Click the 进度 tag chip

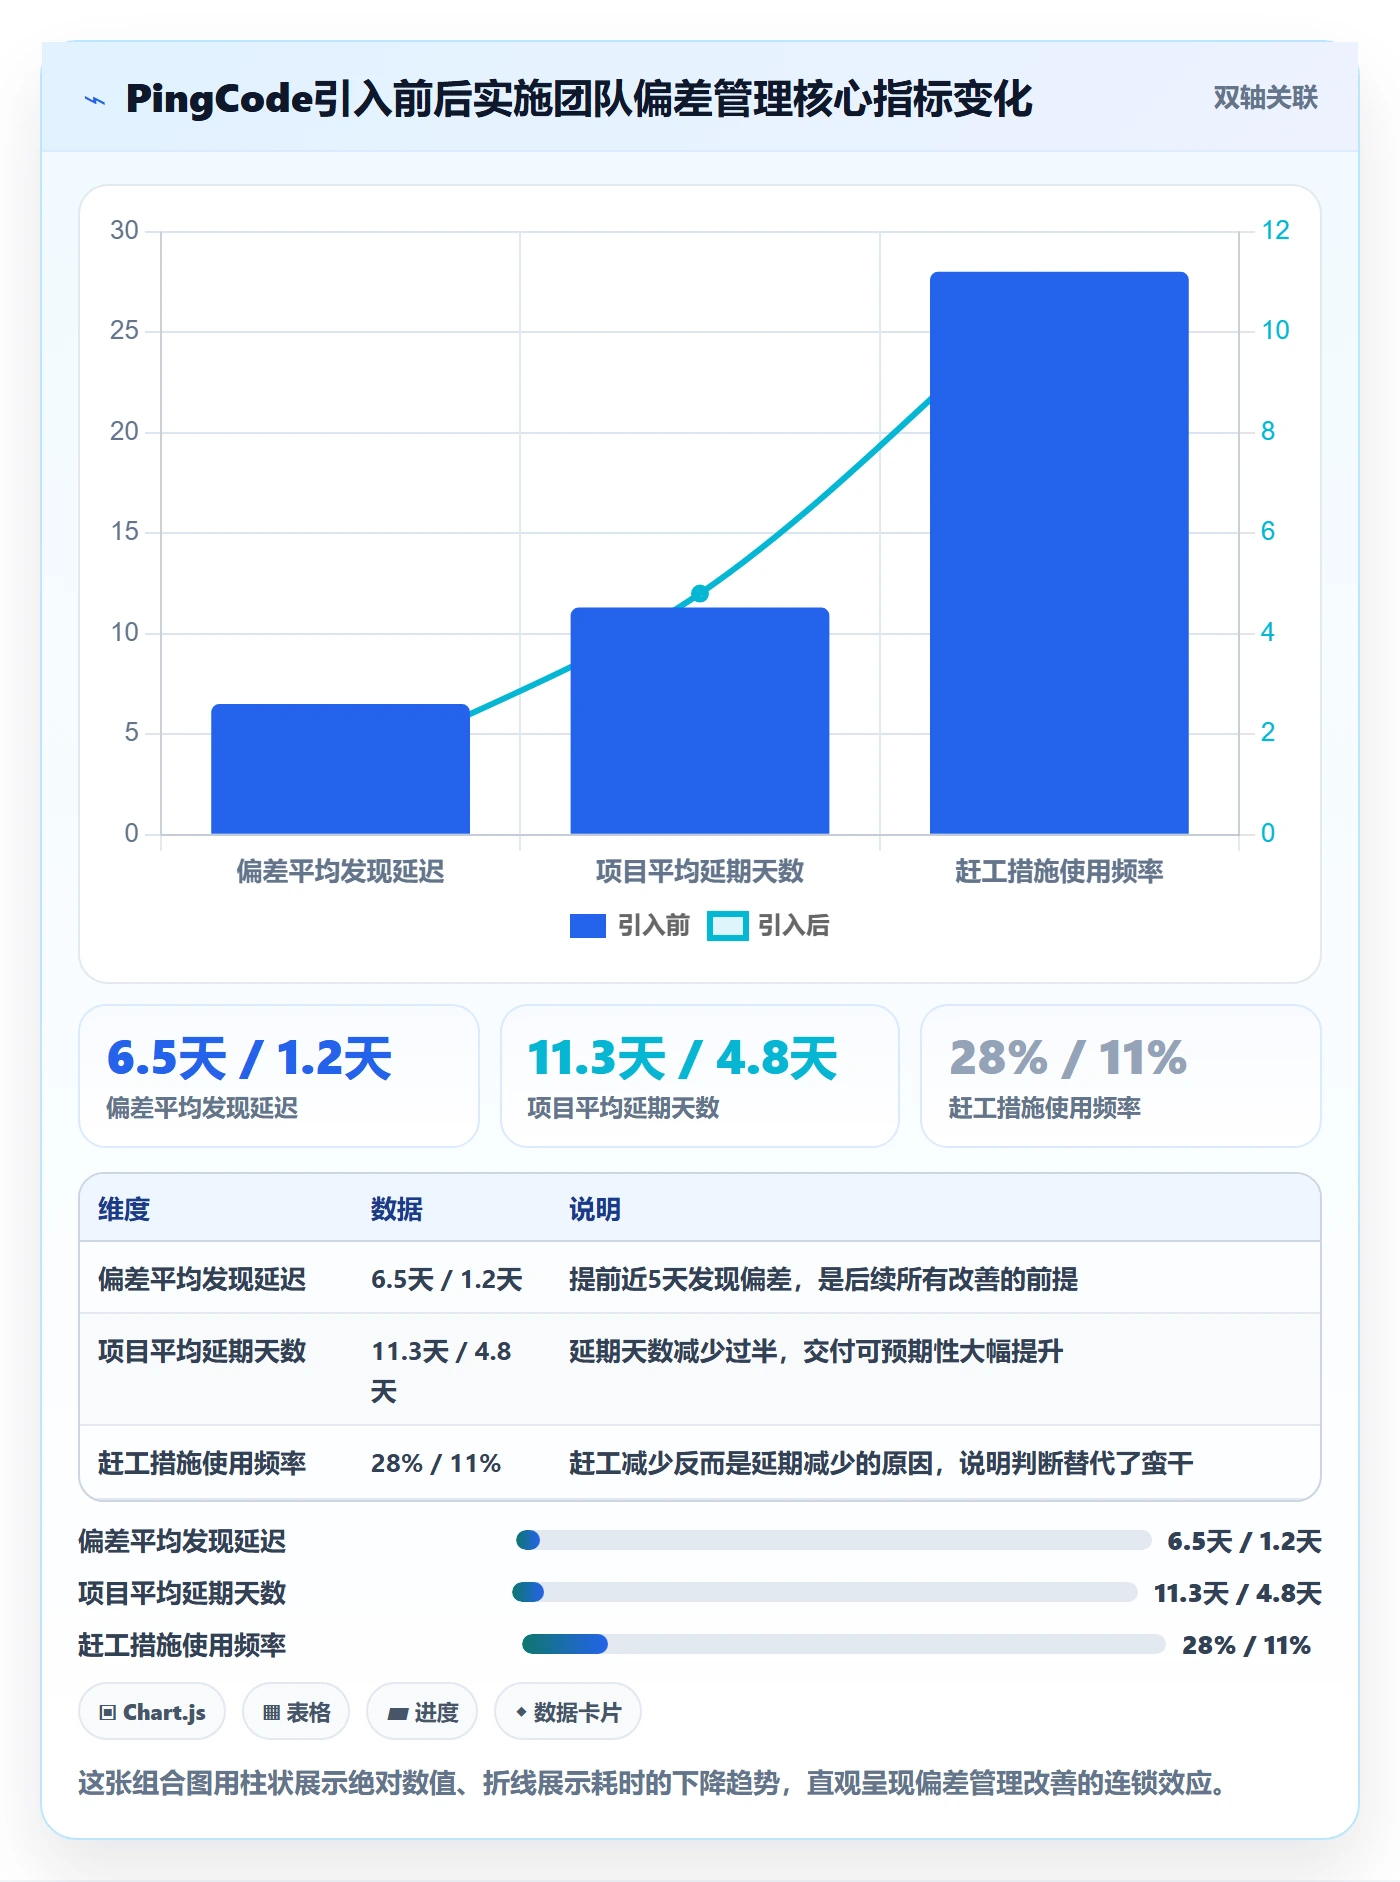(x=422, y=1712)
